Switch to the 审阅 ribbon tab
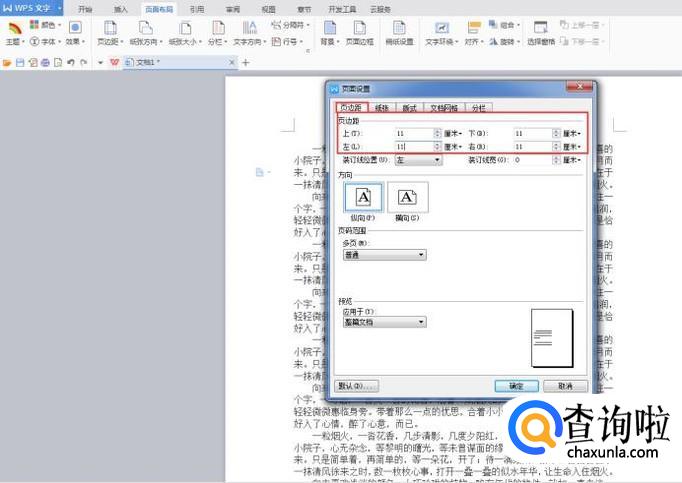Viewport: 682px width, 483px height. [233, 9]
